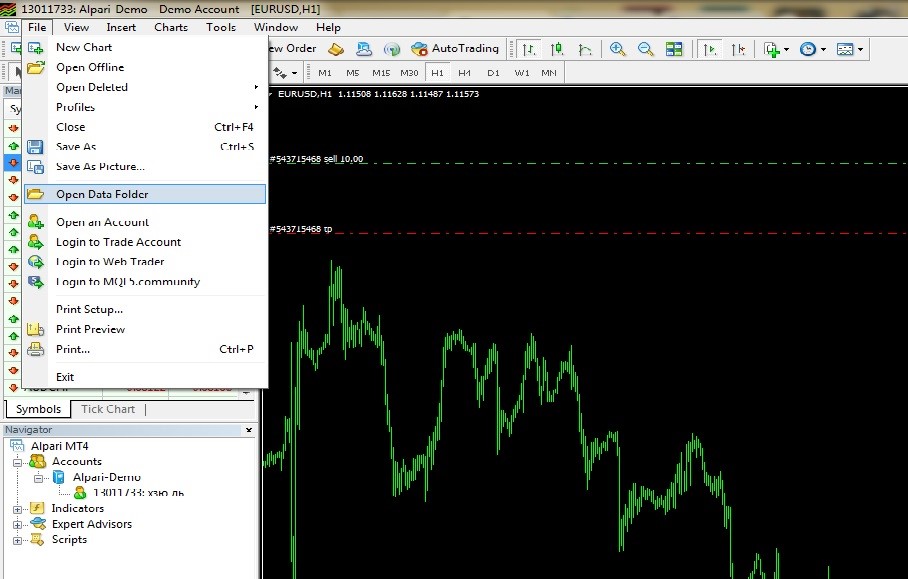Viewport: 908px width, 579px height.
Task: Select the W1 timeframe
Action: pyautogui.click(x=521, y=73)
